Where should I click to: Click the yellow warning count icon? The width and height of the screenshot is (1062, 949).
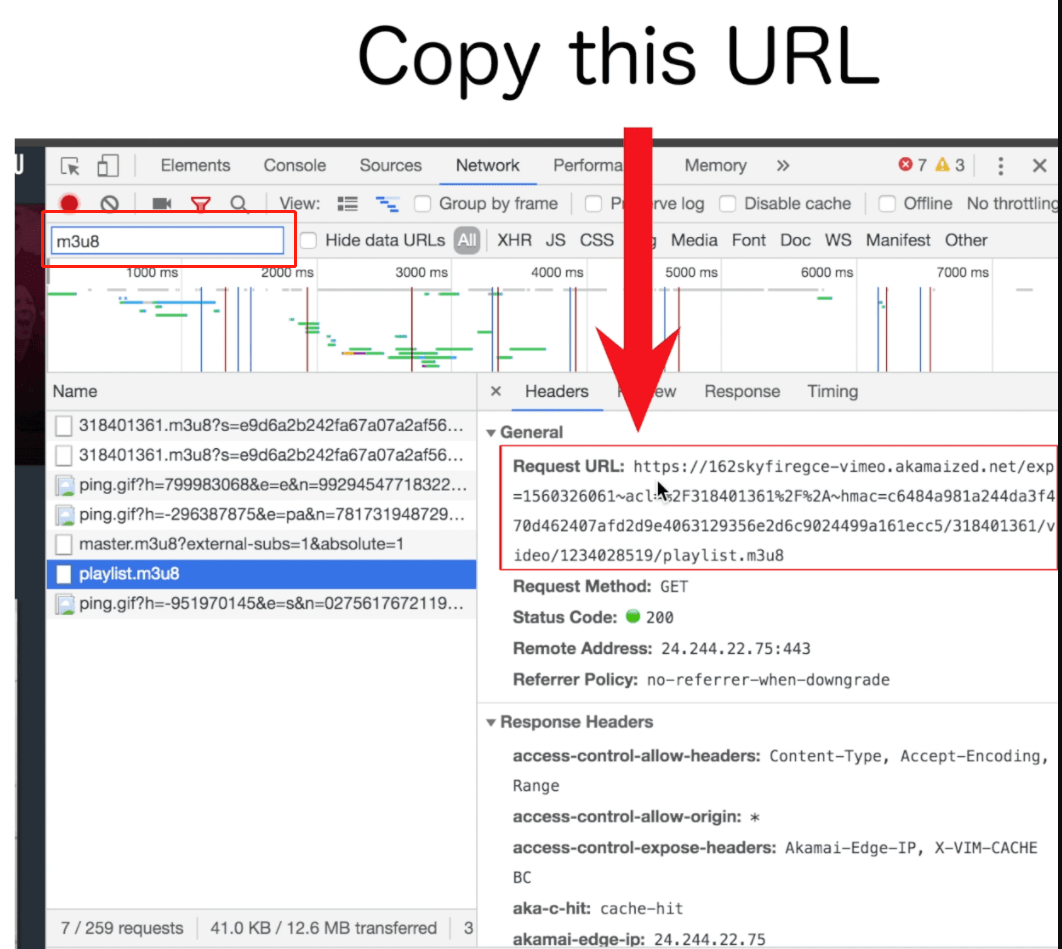(x=942, y=165)
